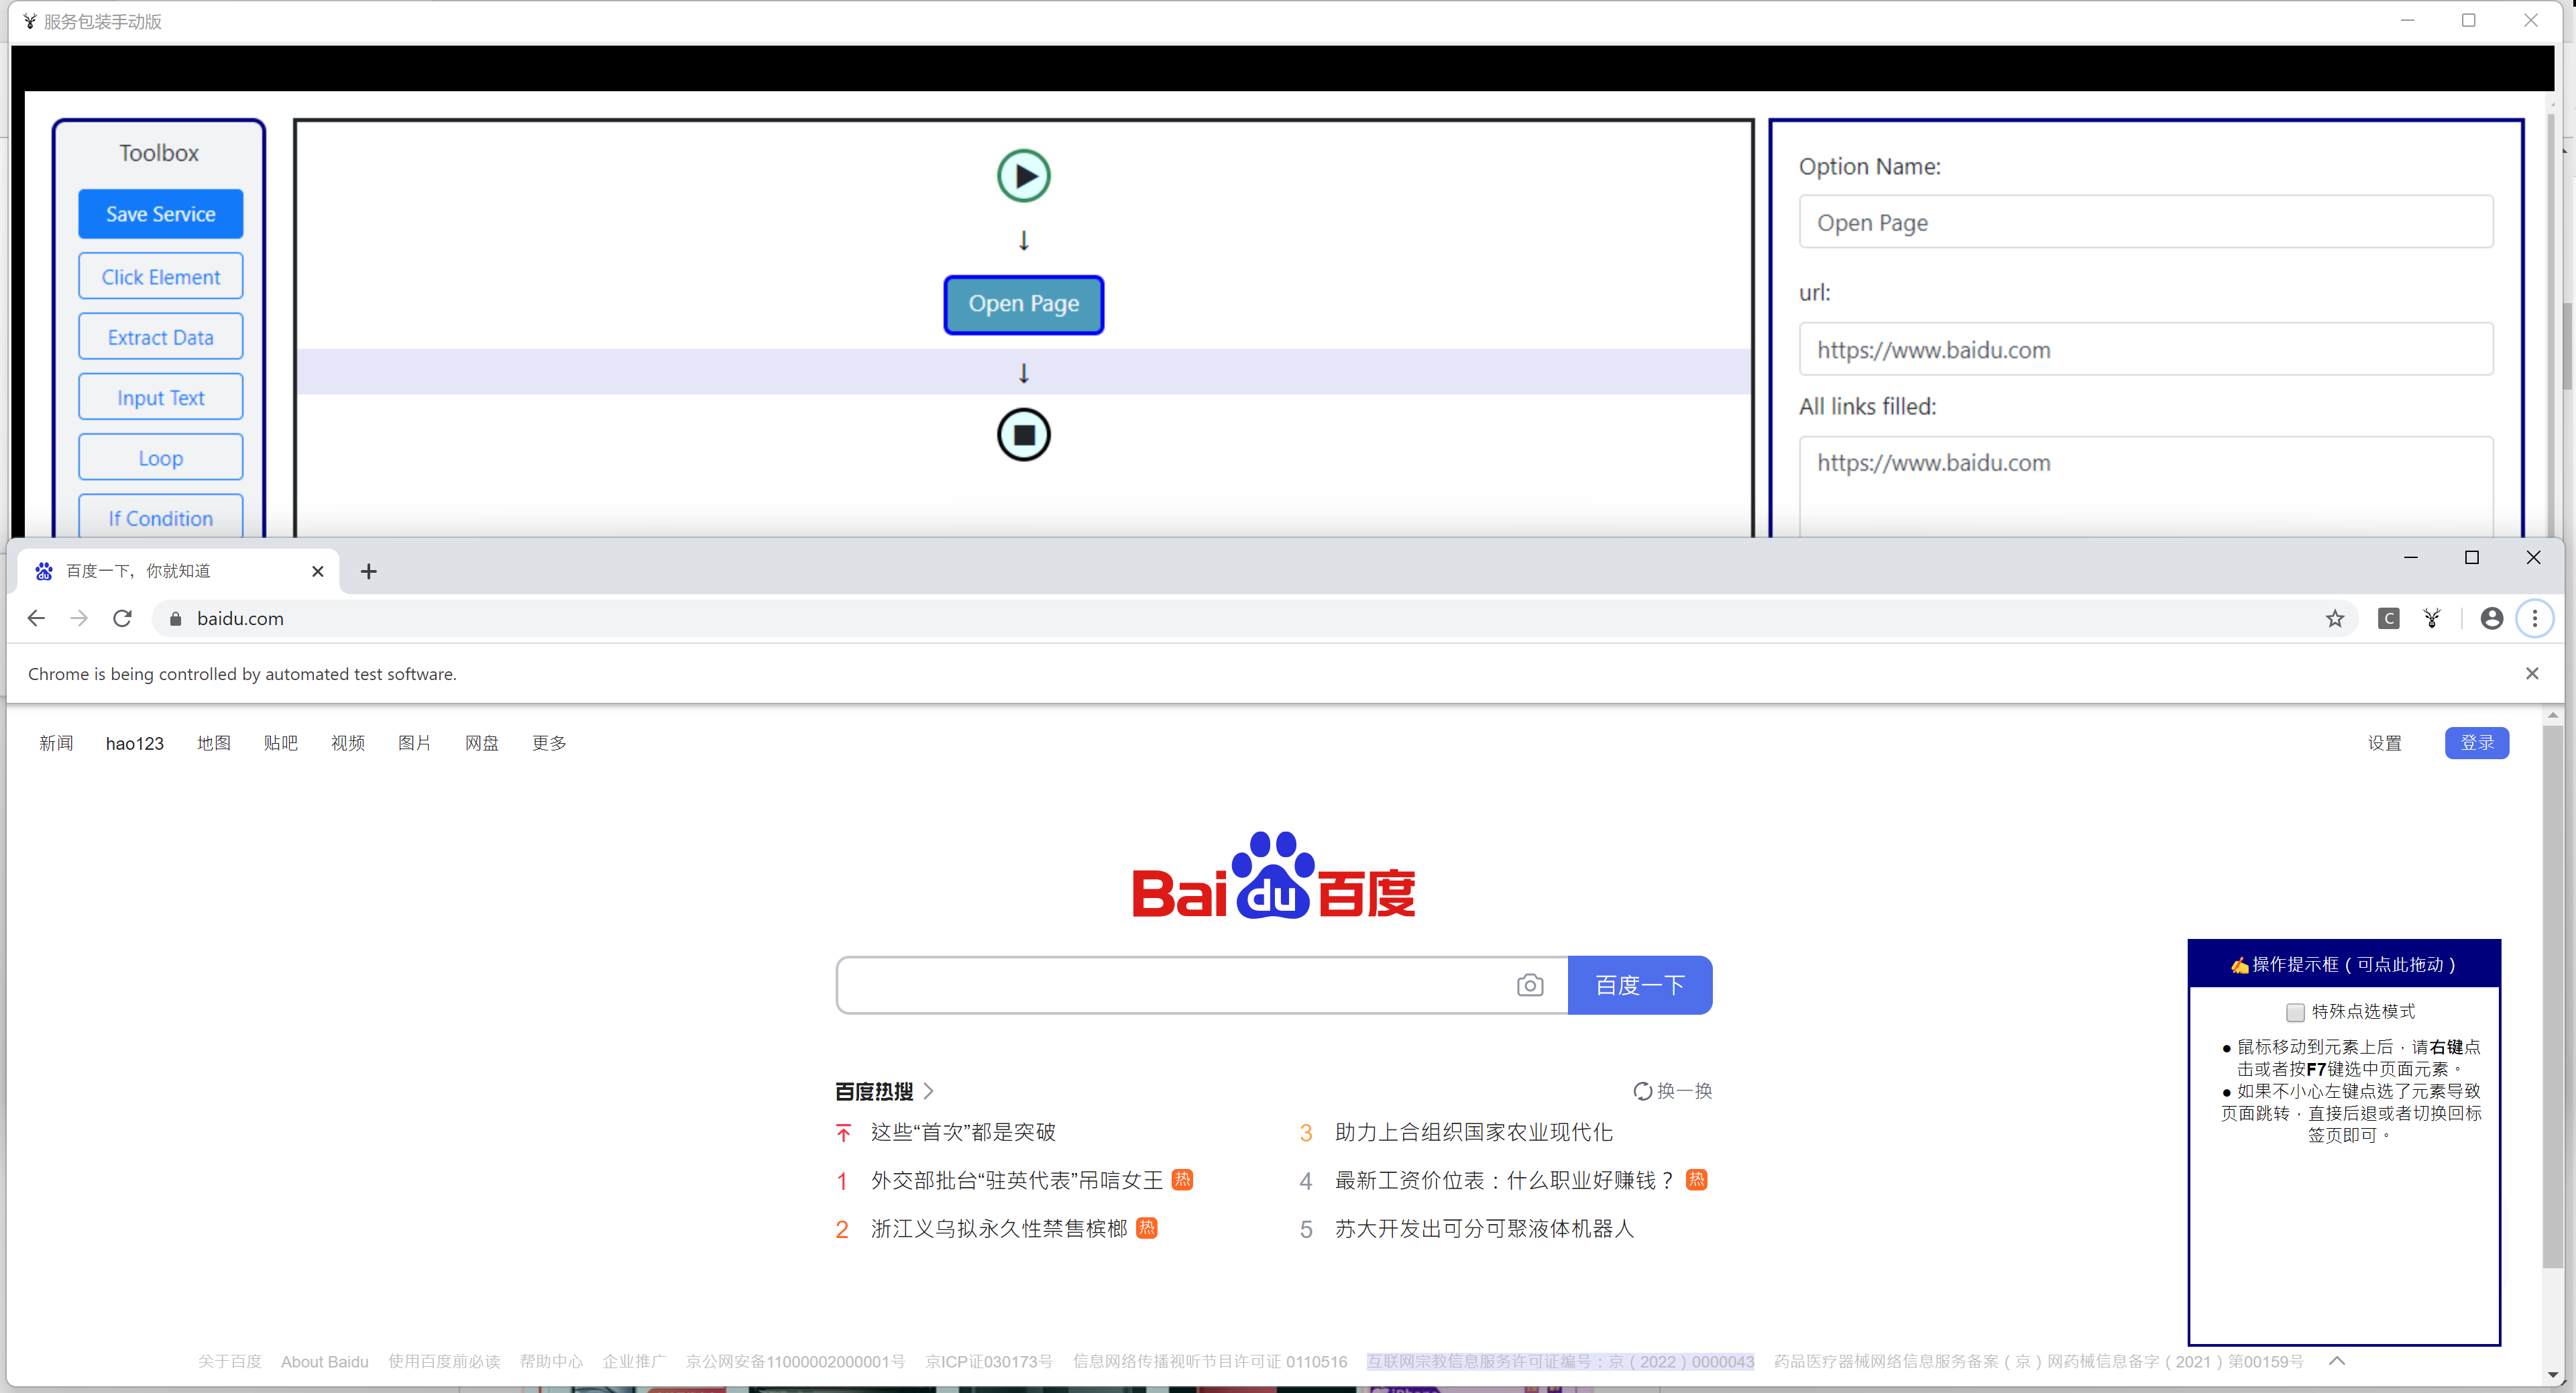This screenshot has height=1393, width=2576.
Task: Click the stop end node icon
Action: pos(1023,435)
